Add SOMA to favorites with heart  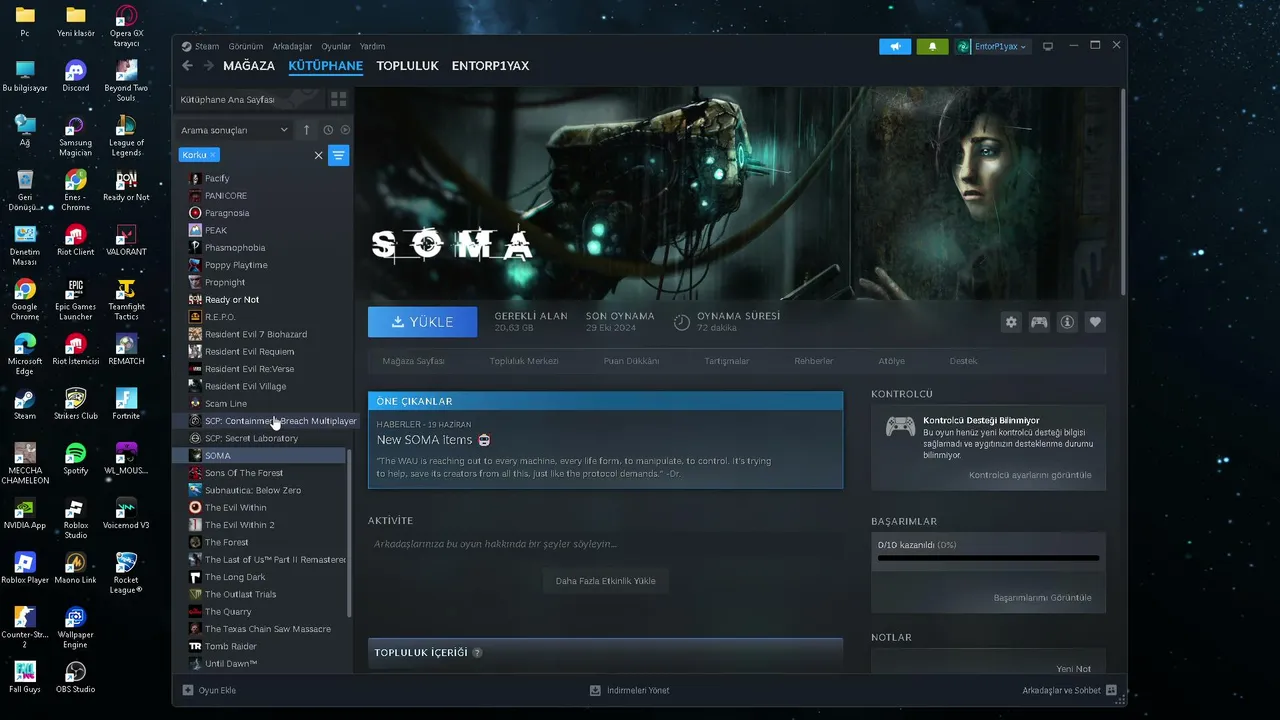(1095, 322)
